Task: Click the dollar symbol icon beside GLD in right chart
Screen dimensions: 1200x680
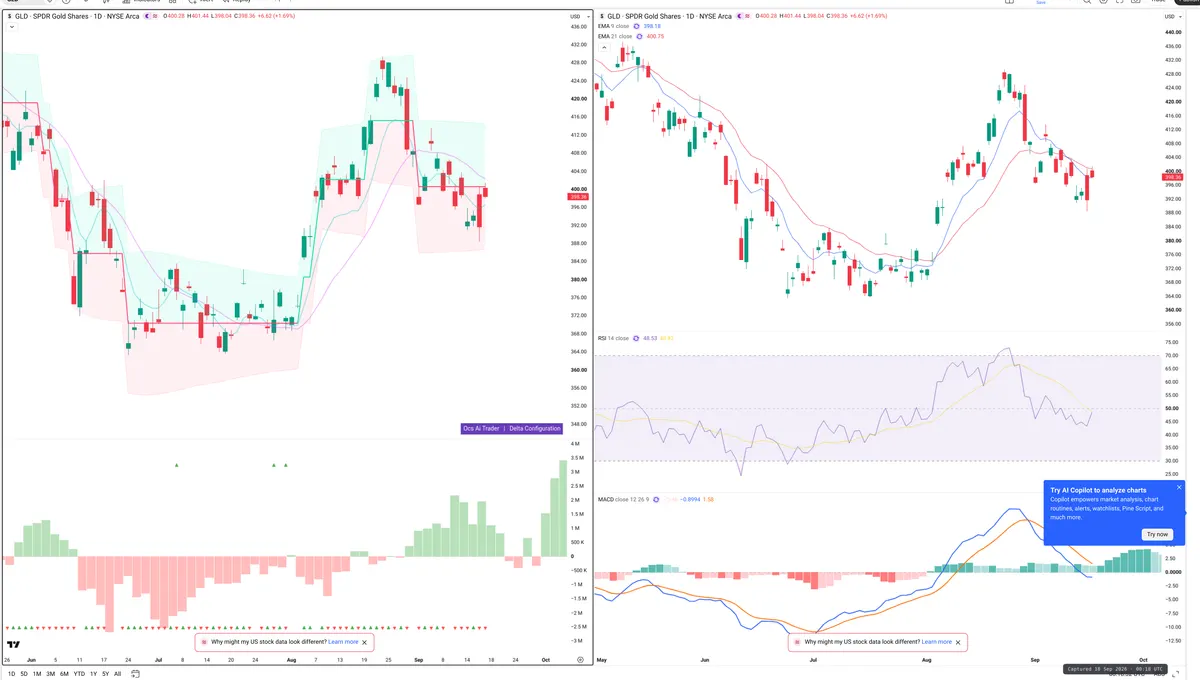Action: click(601, 17)
